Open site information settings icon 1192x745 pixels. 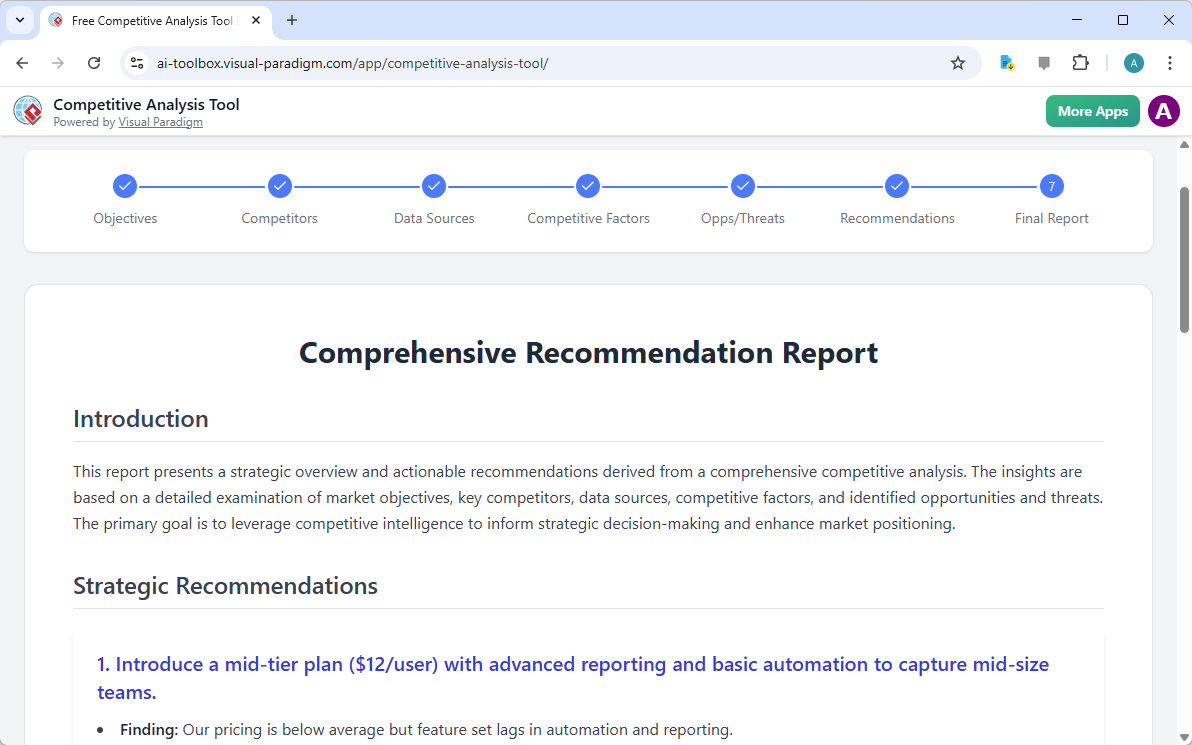136,62
